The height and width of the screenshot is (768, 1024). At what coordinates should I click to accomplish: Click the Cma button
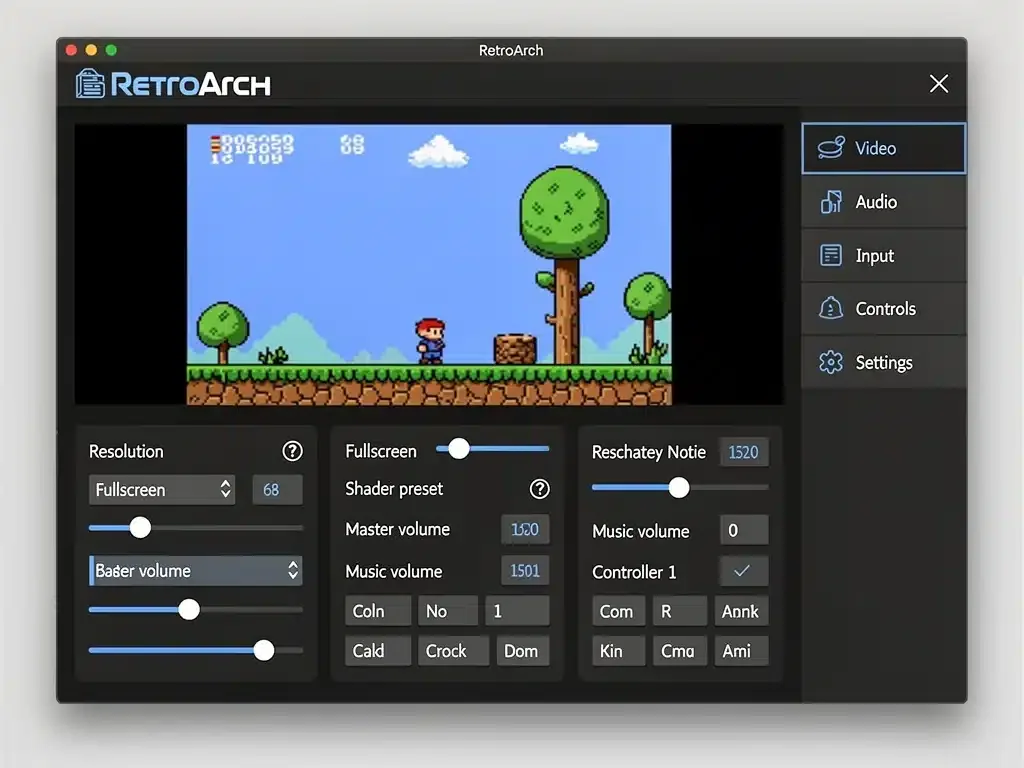tap(680, 650)
